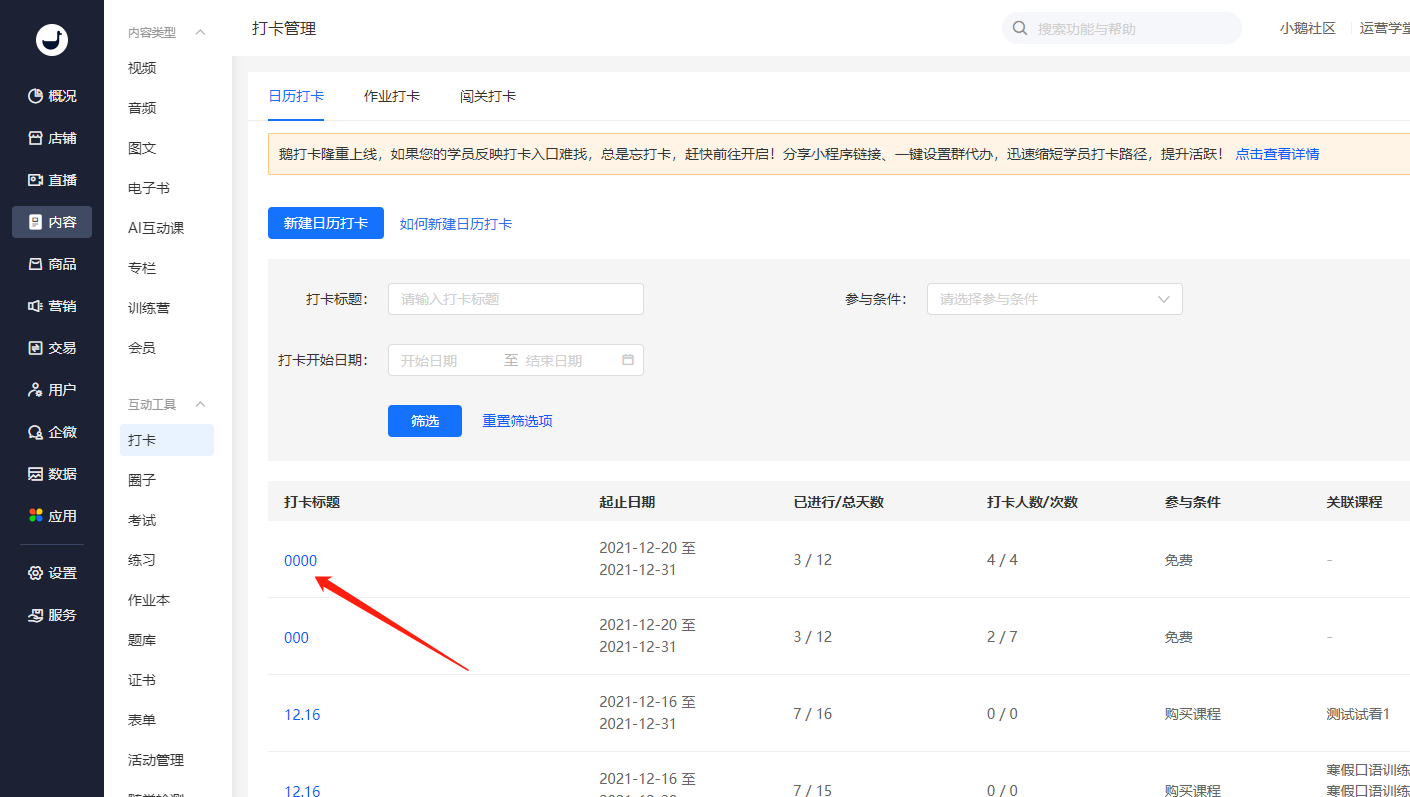This screenshot has width=1410, height=797.
Task: Collapse the 内容类型 group
Action: pos(200,32)
